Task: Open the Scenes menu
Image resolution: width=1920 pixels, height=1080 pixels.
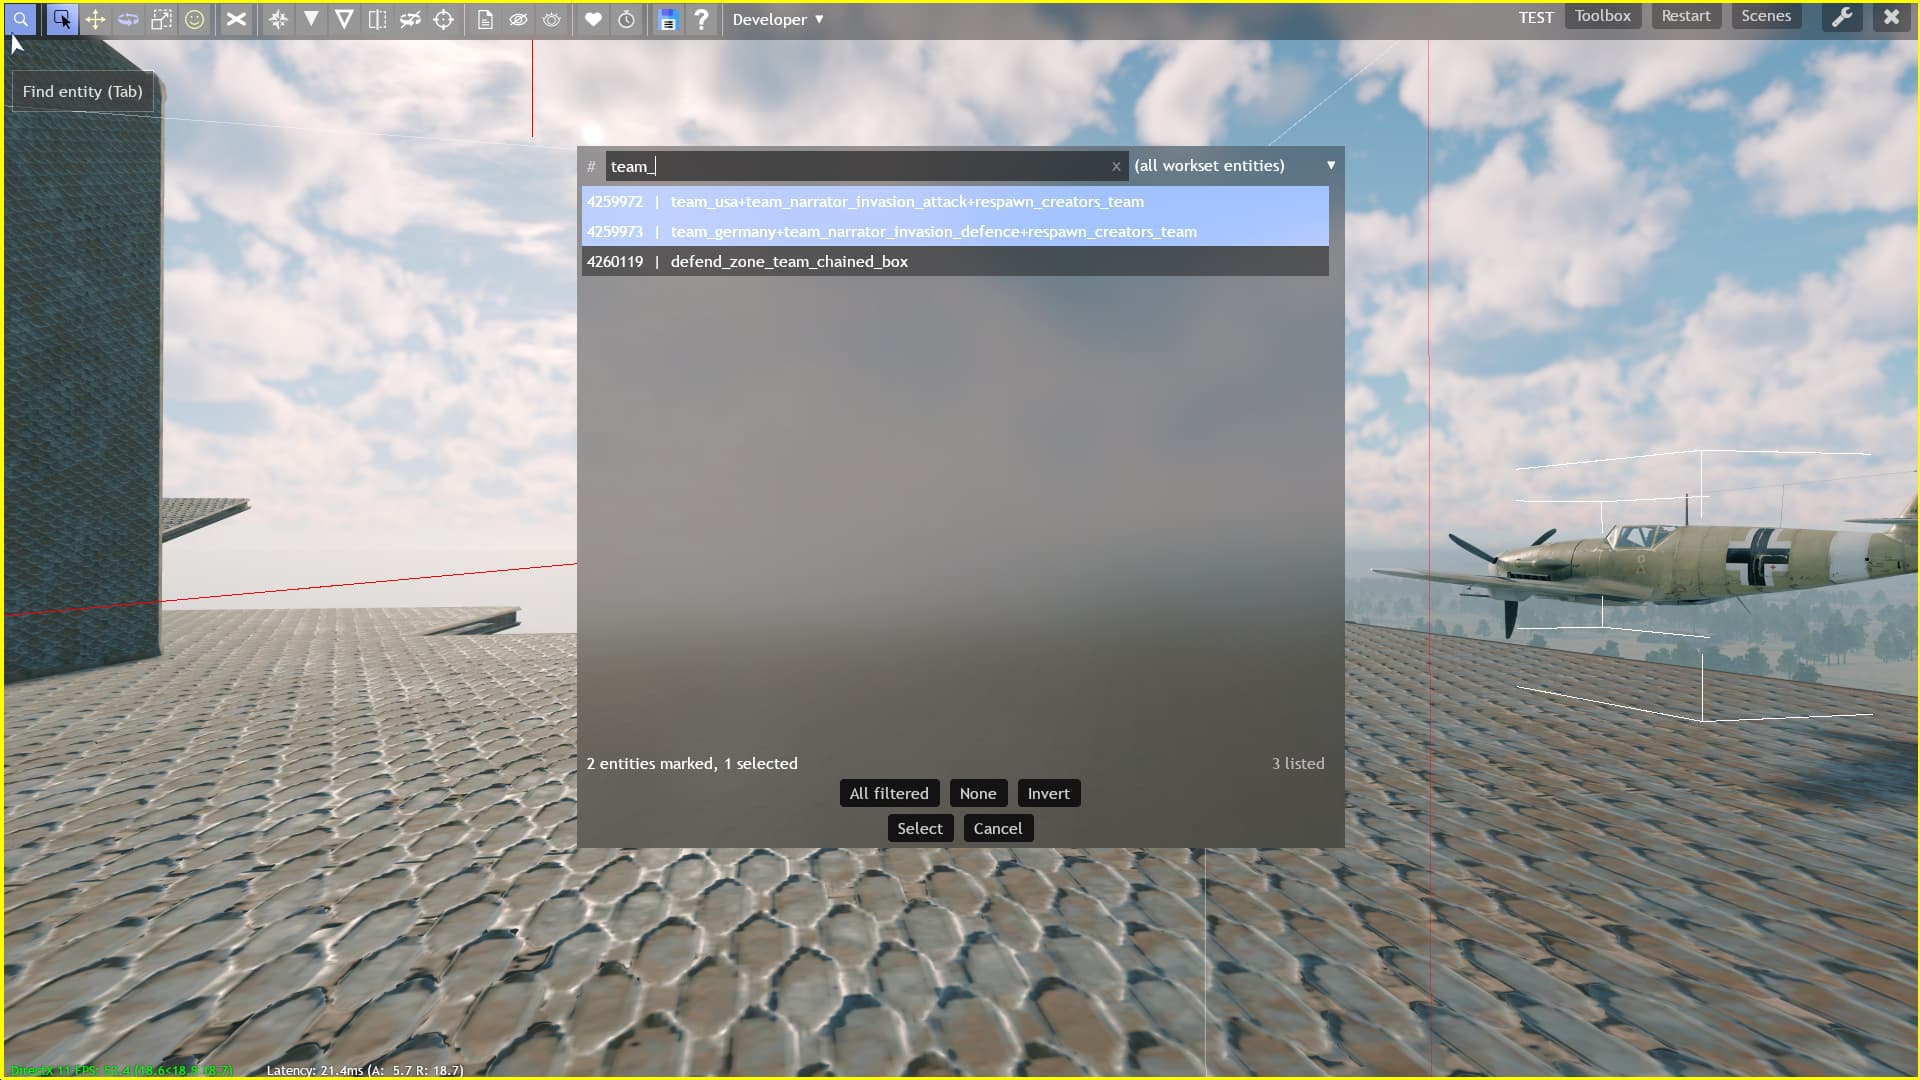Action: (x=1765, y=16)
